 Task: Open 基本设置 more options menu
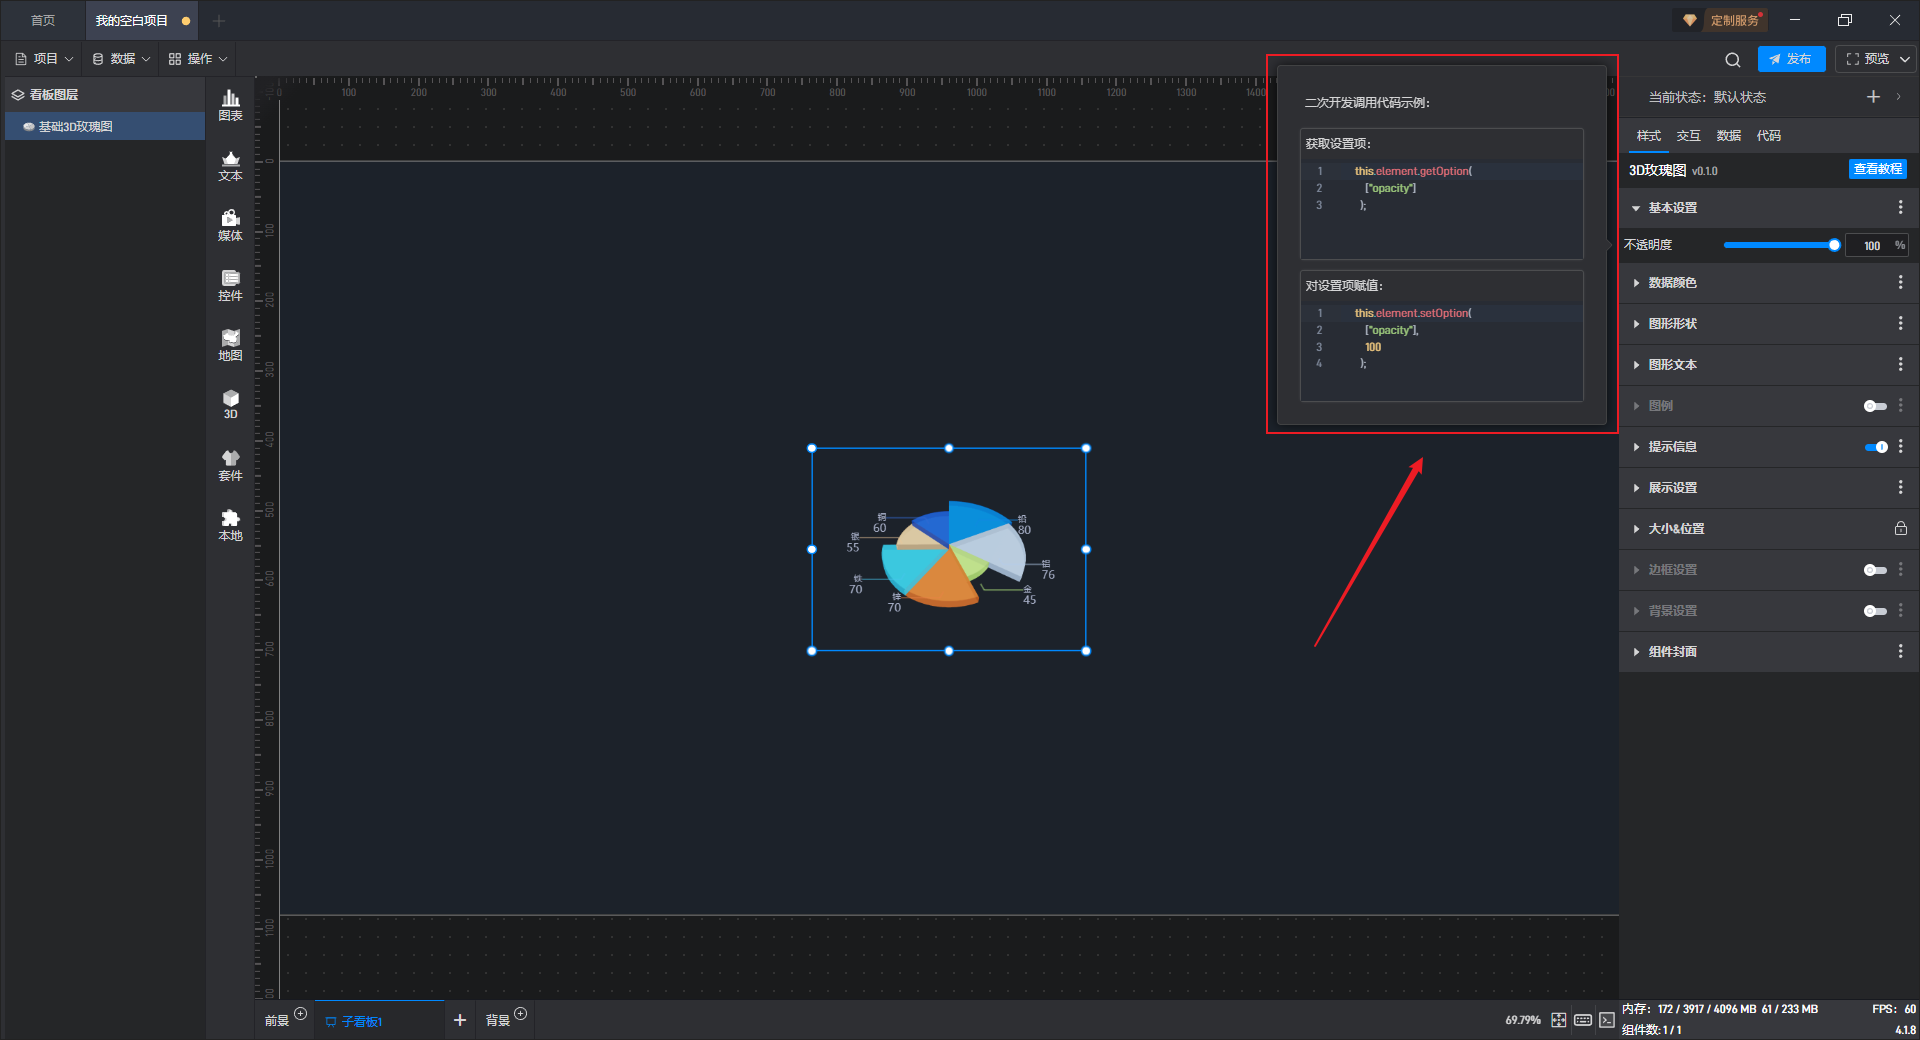pos(1900,207)
